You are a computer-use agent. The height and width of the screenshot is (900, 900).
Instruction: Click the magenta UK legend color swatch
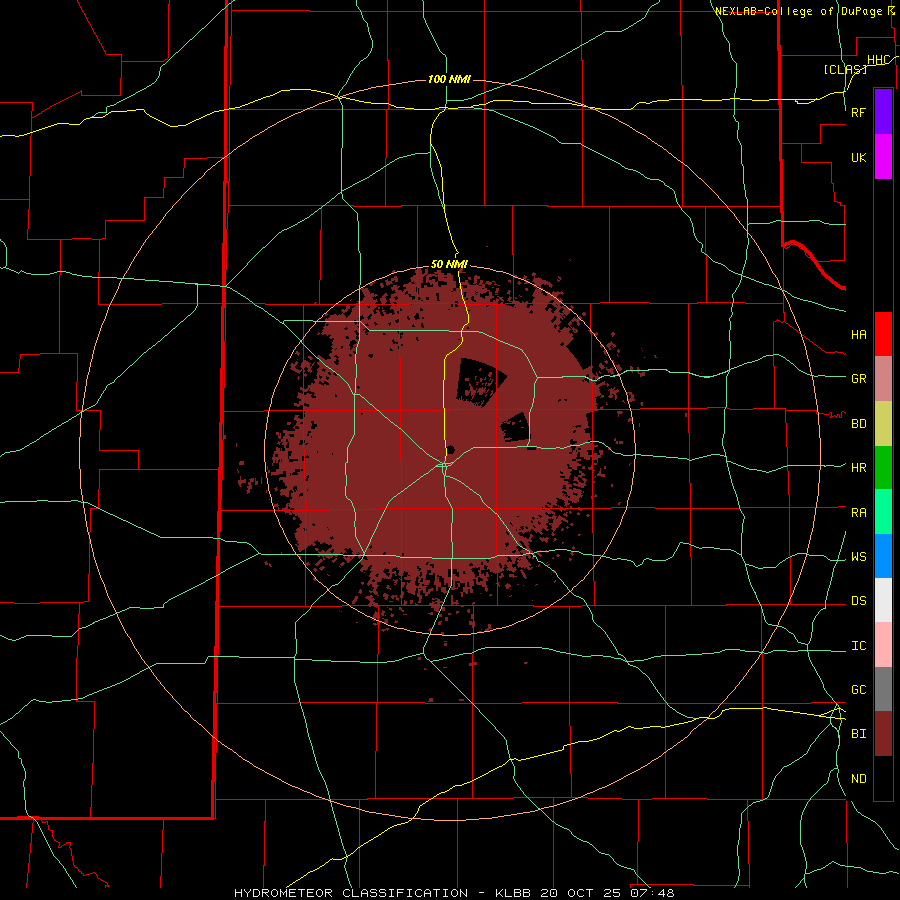click(x=883, y=157)
